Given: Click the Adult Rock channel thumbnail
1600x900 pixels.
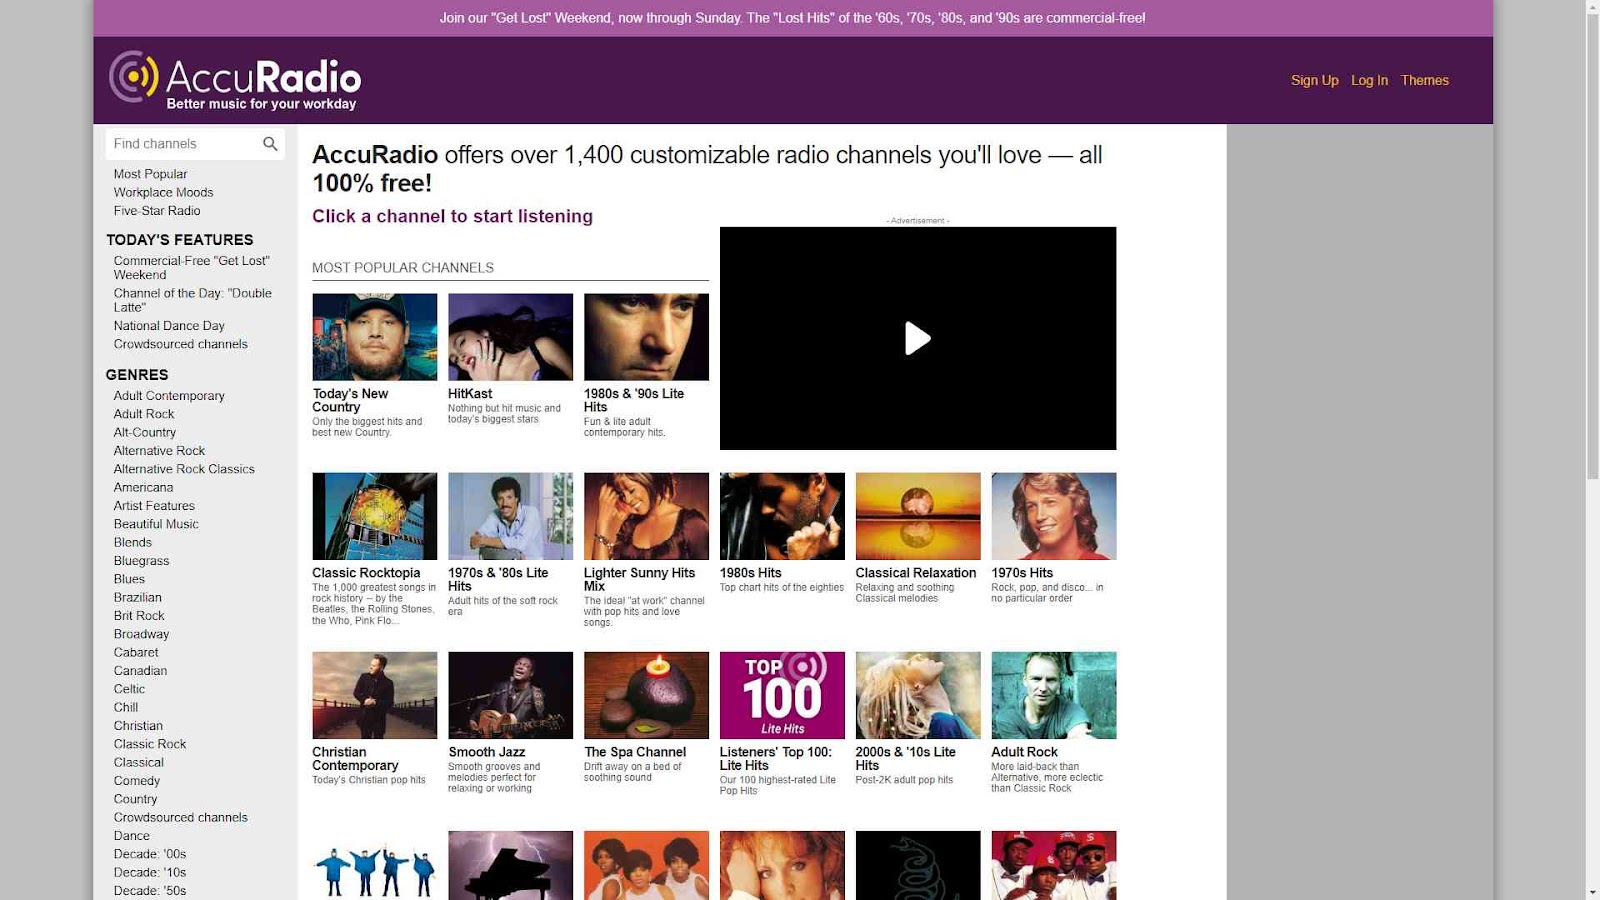Looking at the screenshot, I should point(1054,695).
